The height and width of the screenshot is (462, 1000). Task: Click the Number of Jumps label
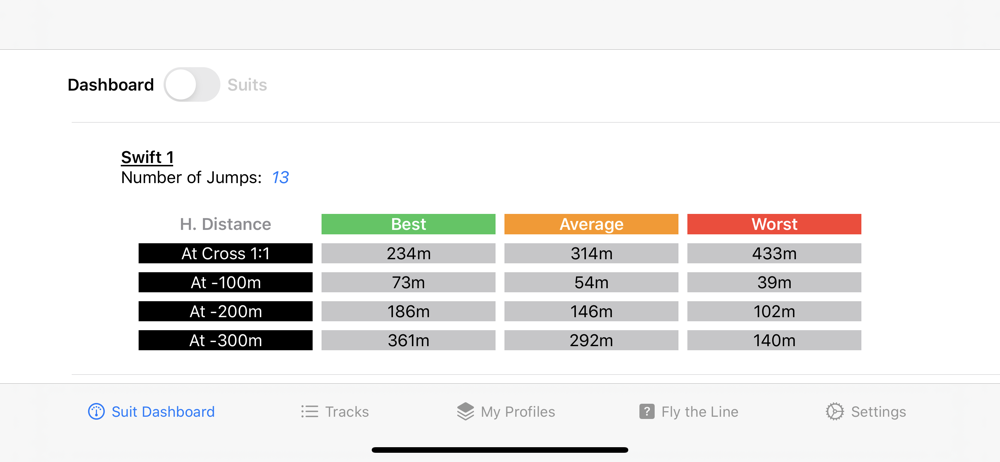click(191, 177)
